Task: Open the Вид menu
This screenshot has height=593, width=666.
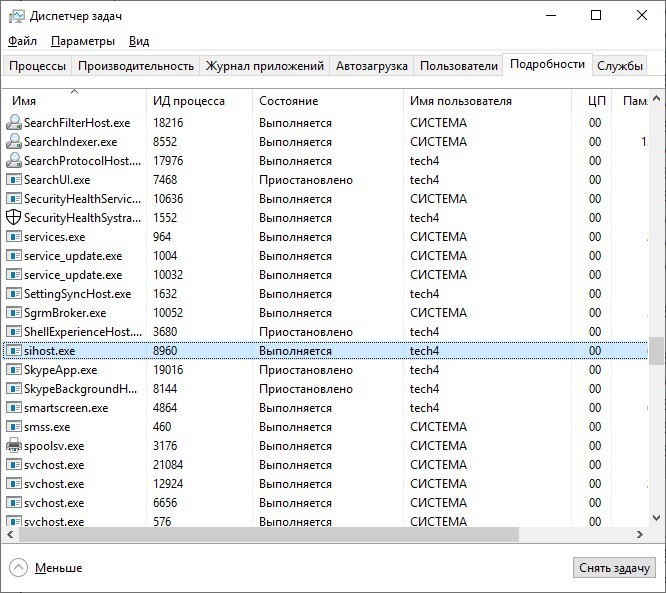Action: 139,41
